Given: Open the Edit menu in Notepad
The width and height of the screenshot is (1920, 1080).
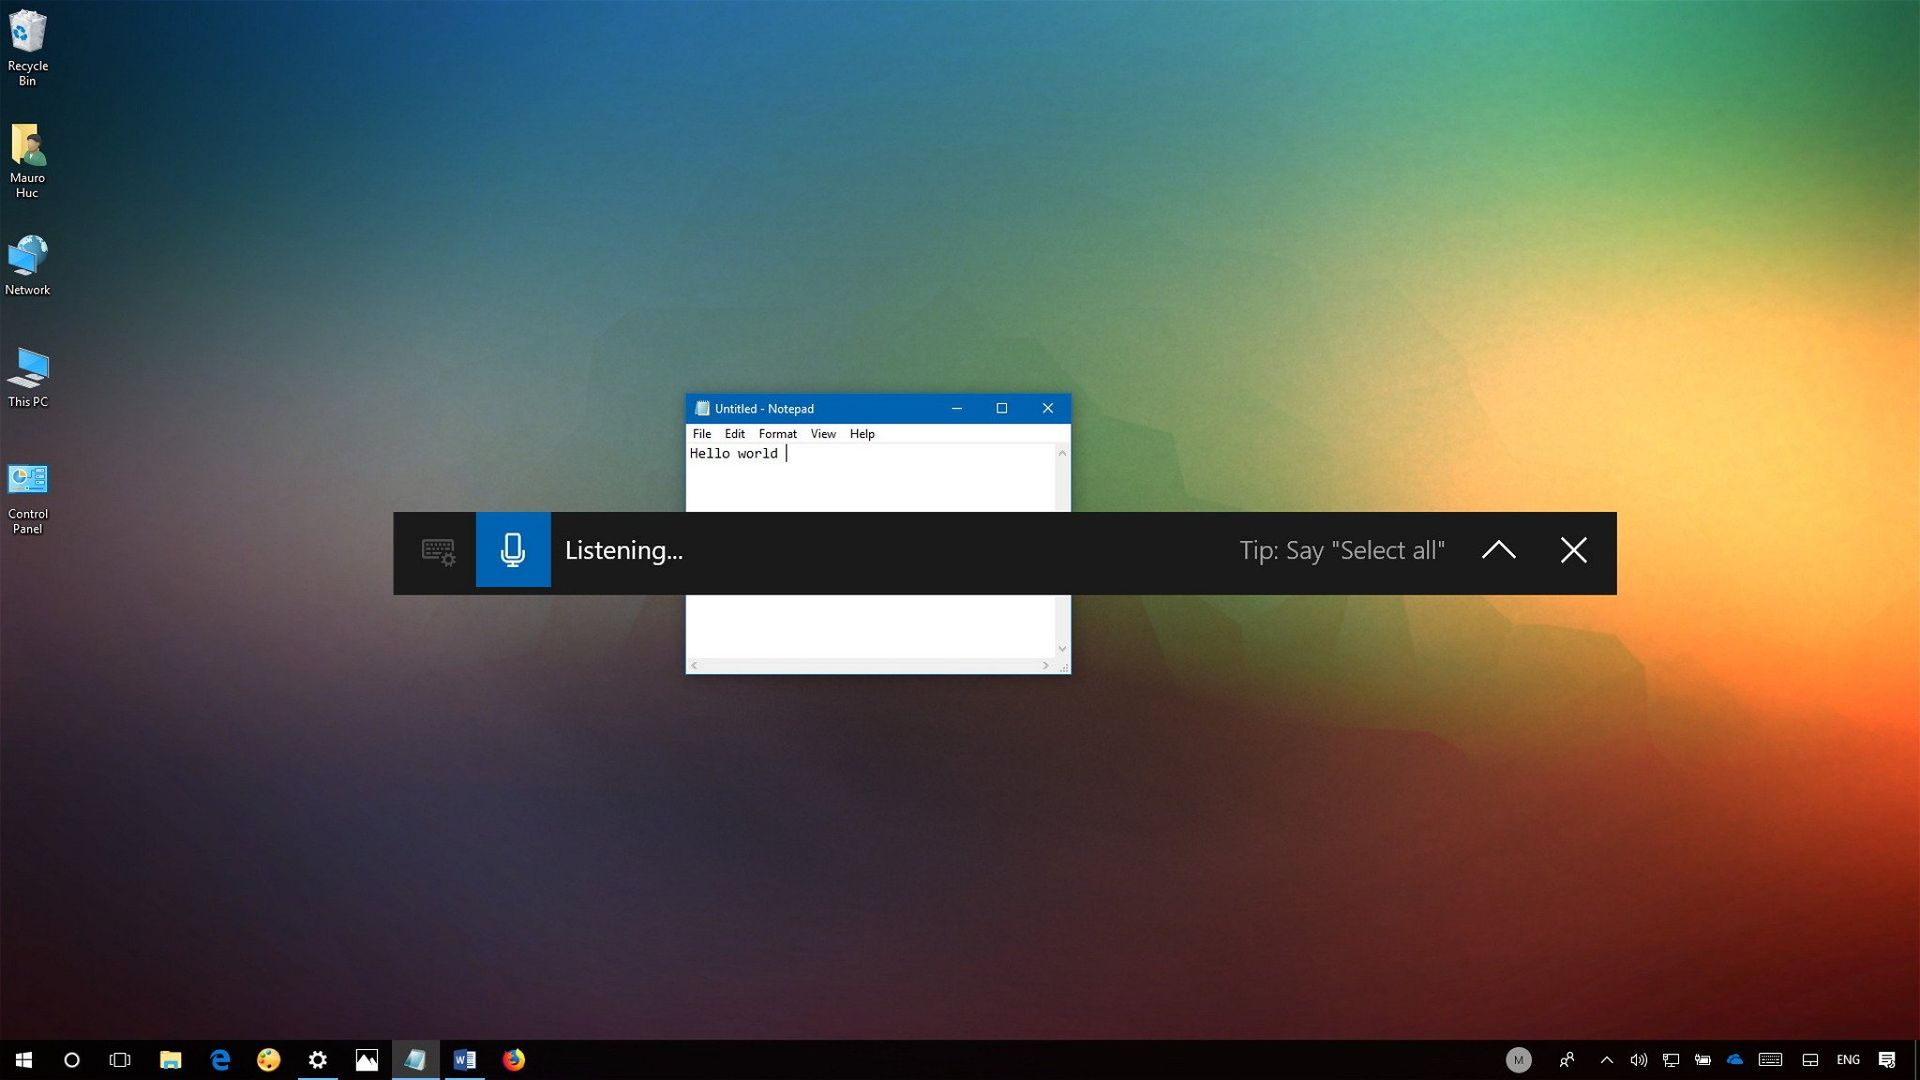Looking at the screenshot, I should click(x=734, y=433).
